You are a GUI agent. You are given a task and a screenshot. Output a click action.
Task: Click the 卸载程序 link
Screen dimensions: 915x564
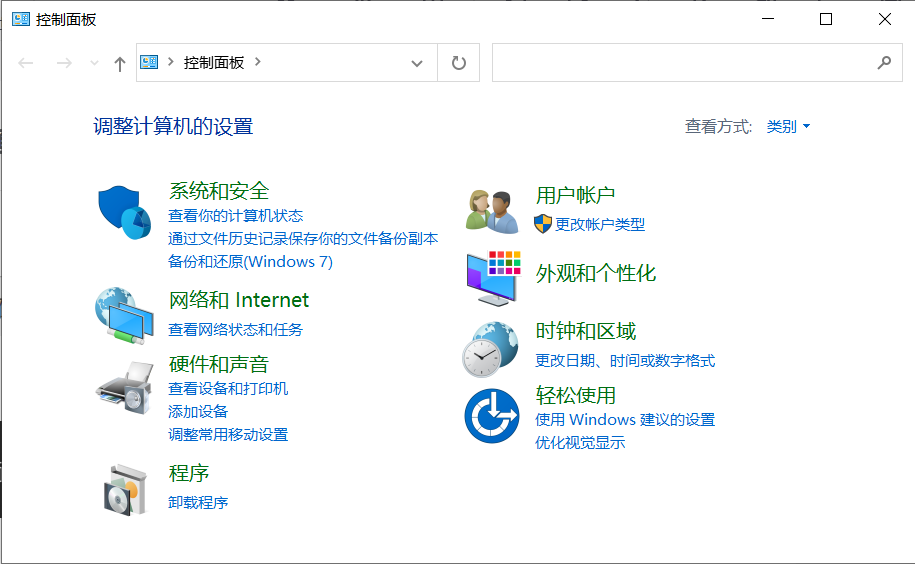point(198,502)
